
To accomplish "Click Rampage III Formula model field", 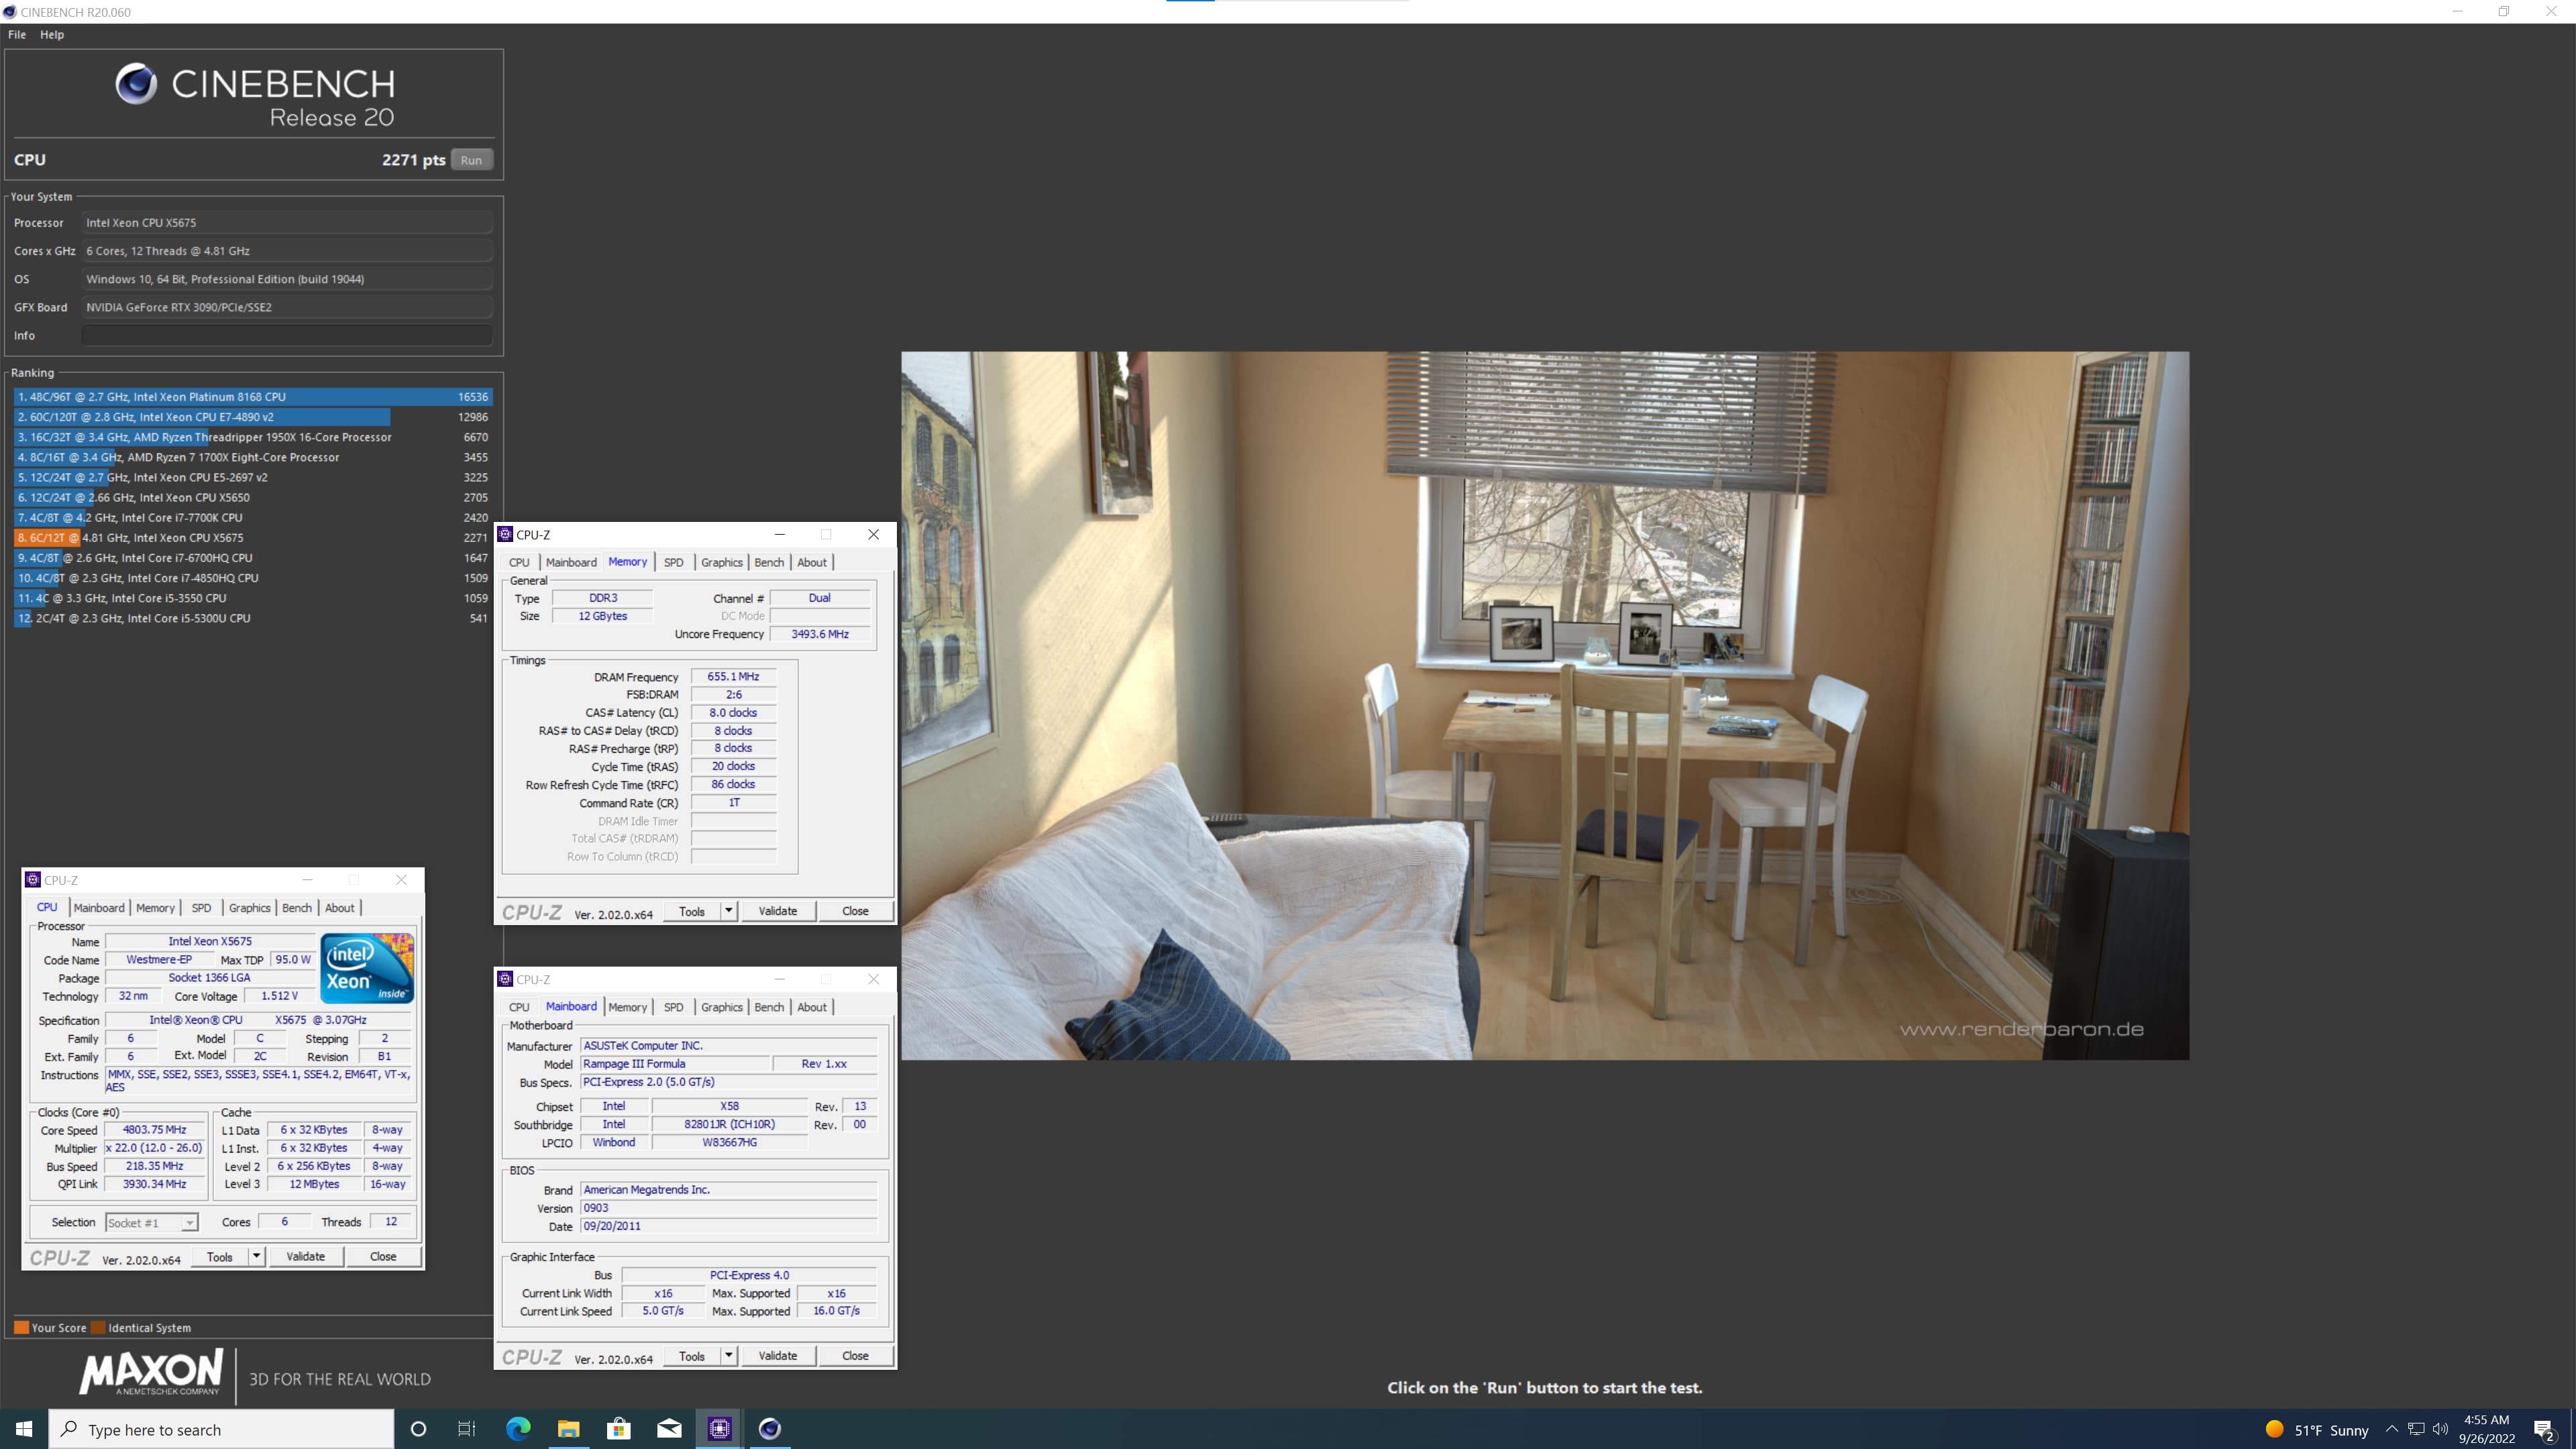I will point(676,1064).
